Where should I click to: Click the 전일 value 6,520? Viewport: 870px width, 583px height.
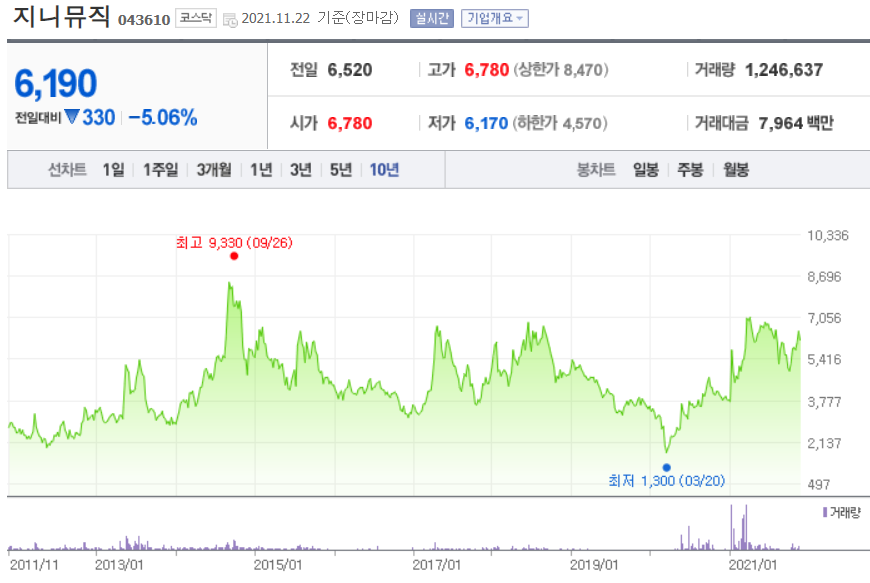tap(350, 70)
